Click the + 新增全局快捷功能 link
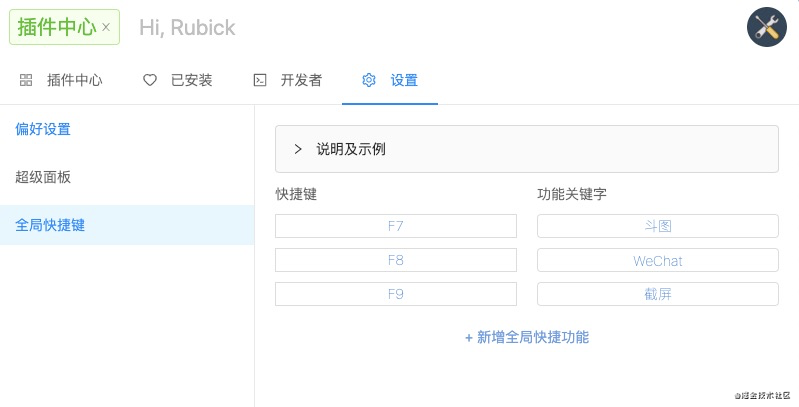Image resolution: width=799 pixels, height=407 pixels. [527, 337]
